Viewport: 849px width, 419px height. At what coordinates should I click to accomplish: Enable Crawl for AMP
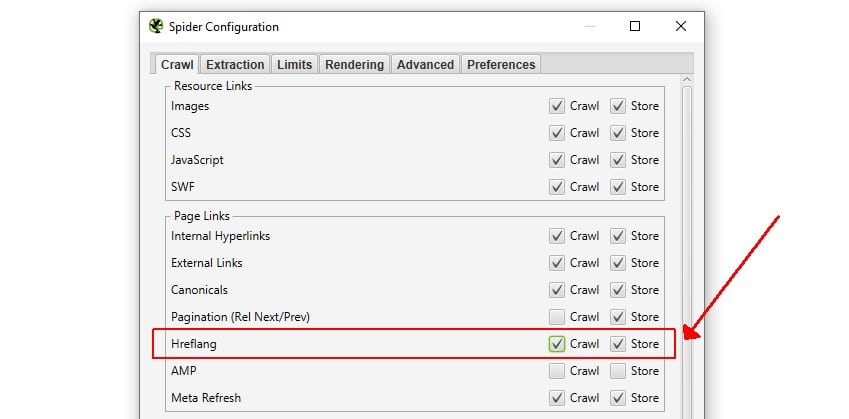click(x=557, y=371)
